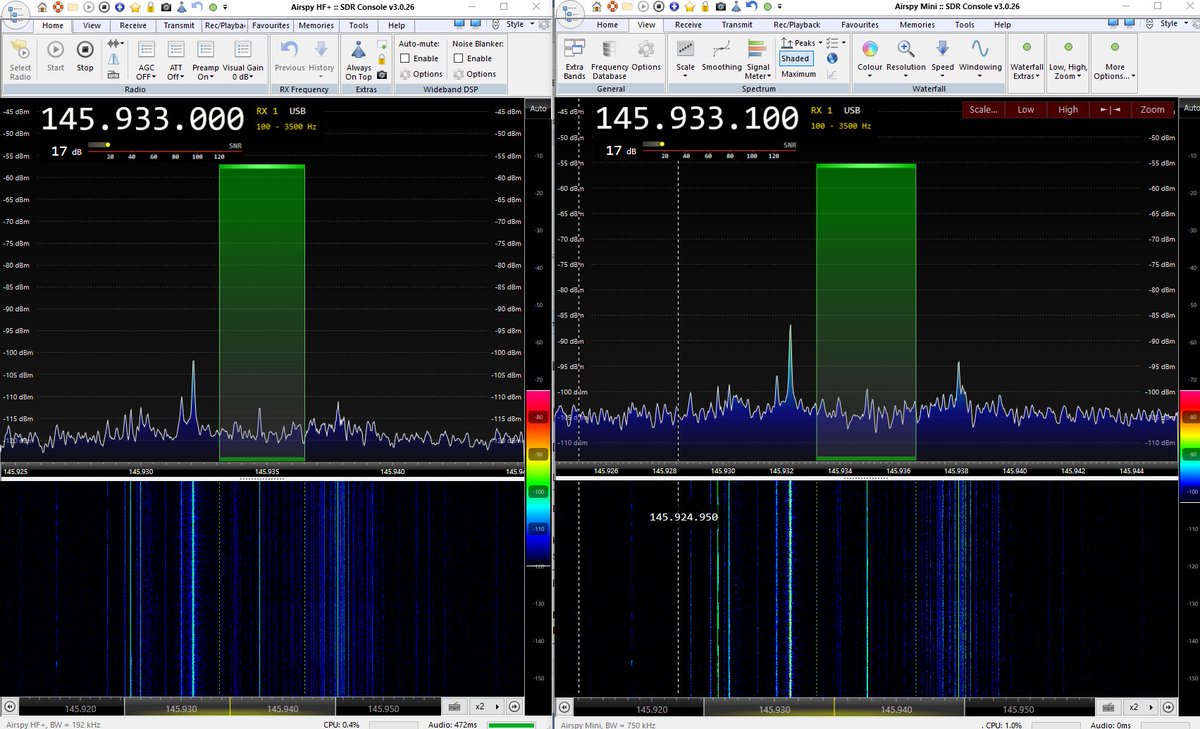Toggle the Shaded spectrum display option
The image size is (1200, 729).
coord(795,59)
